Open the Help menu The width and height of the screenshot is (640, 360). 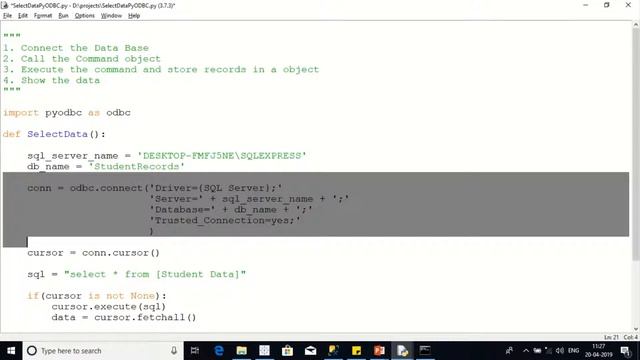point(134,16)
